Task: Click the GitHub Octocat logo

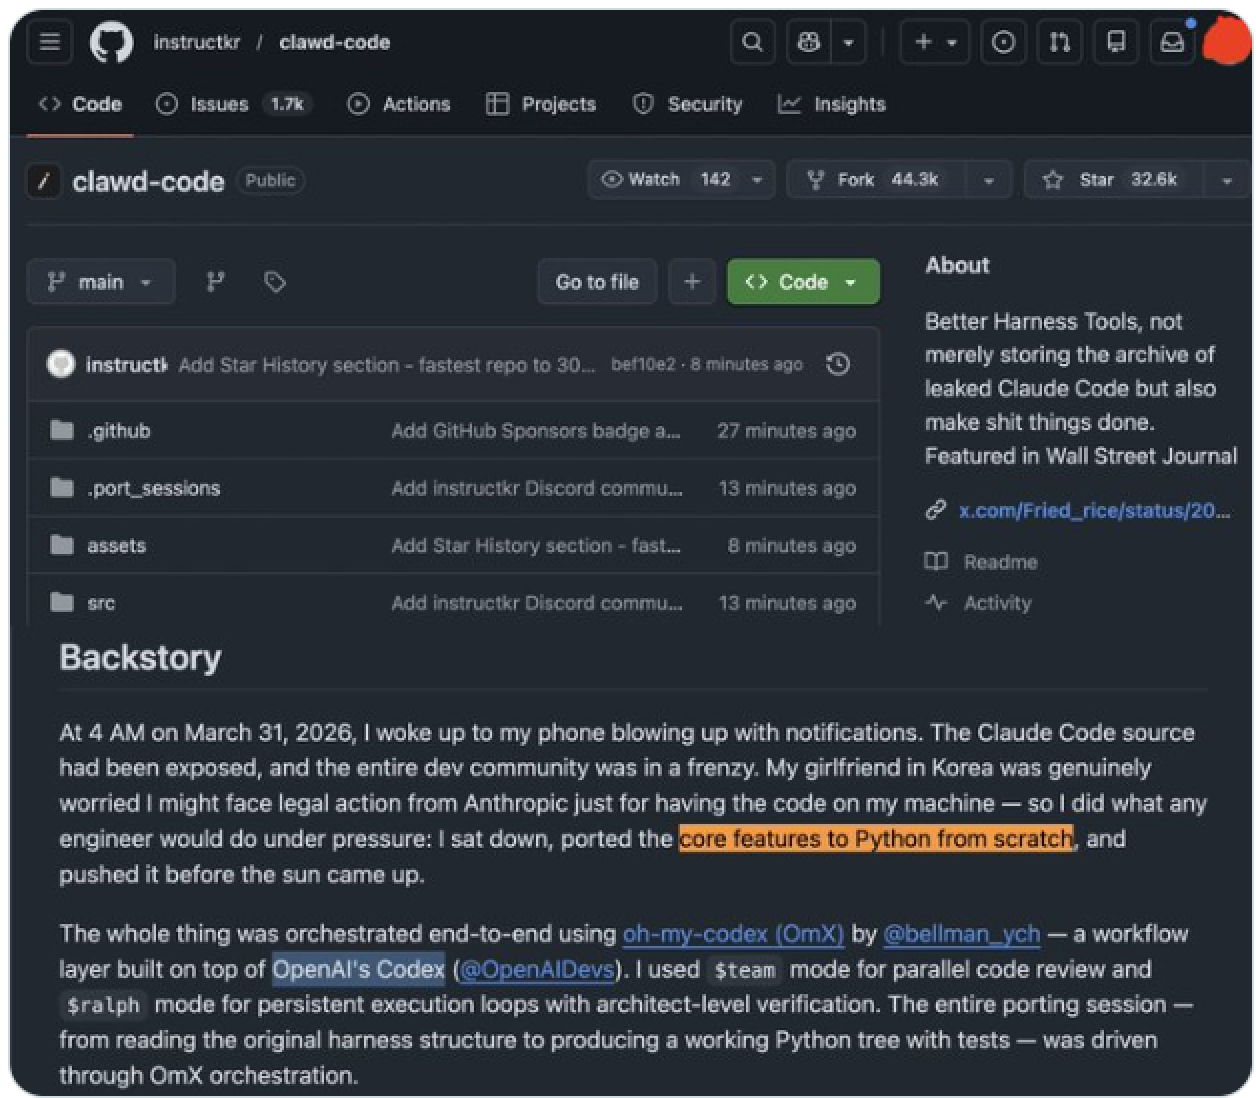Action: click(111, 42)
